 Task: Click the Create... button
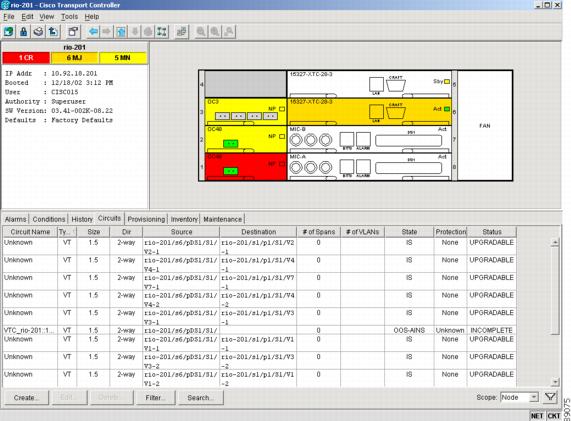(x=26, y=397)
